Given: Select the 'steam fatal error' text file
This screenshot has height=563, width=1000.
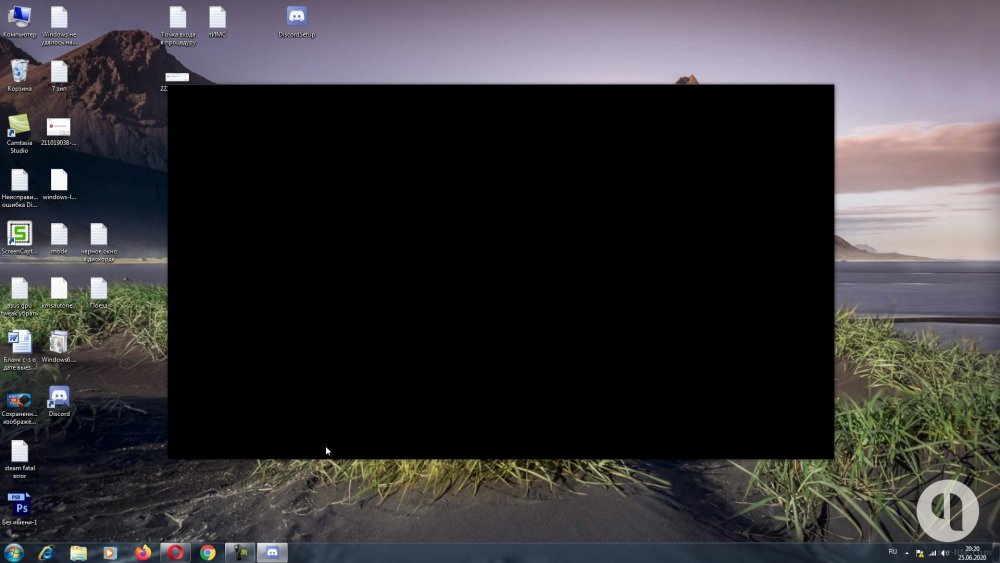Looking at the screenshot, I should coord(19,452).
